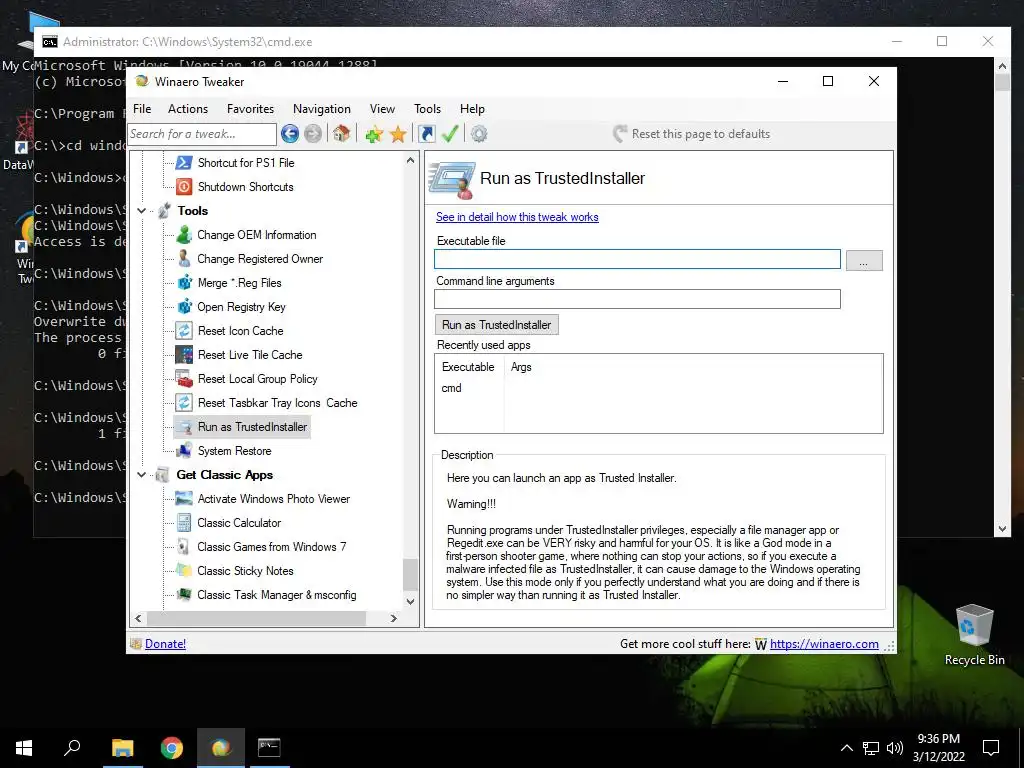Click Reset this page to defaults
1024x768 pixels.
[x=692, y=134]
